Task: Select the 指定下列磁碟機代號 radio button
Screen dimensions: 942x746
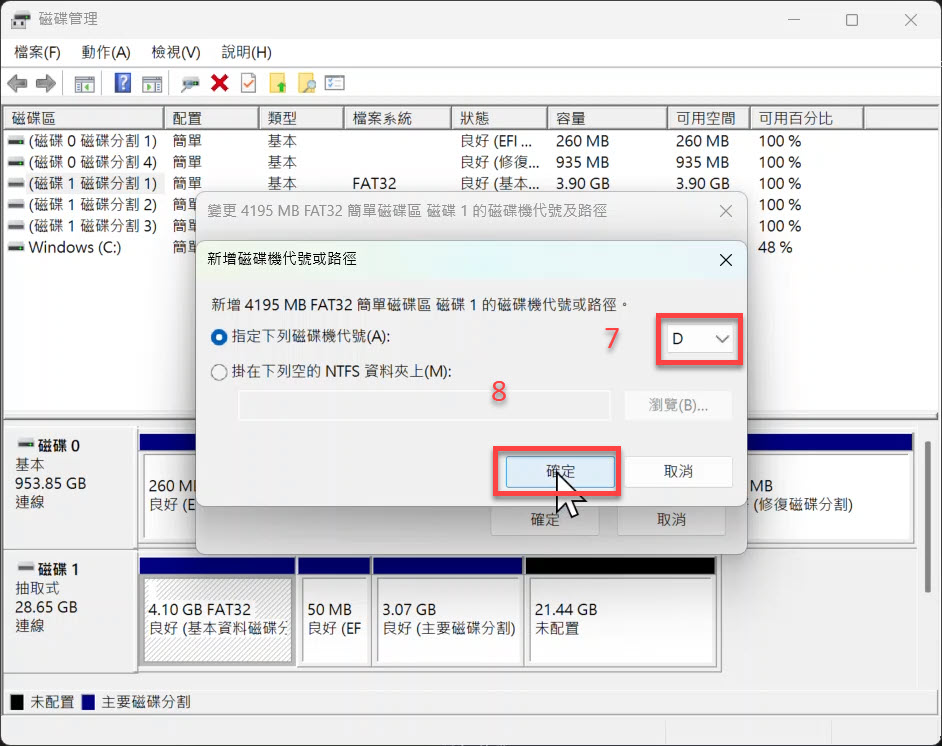Action: [x=220, y=338]
